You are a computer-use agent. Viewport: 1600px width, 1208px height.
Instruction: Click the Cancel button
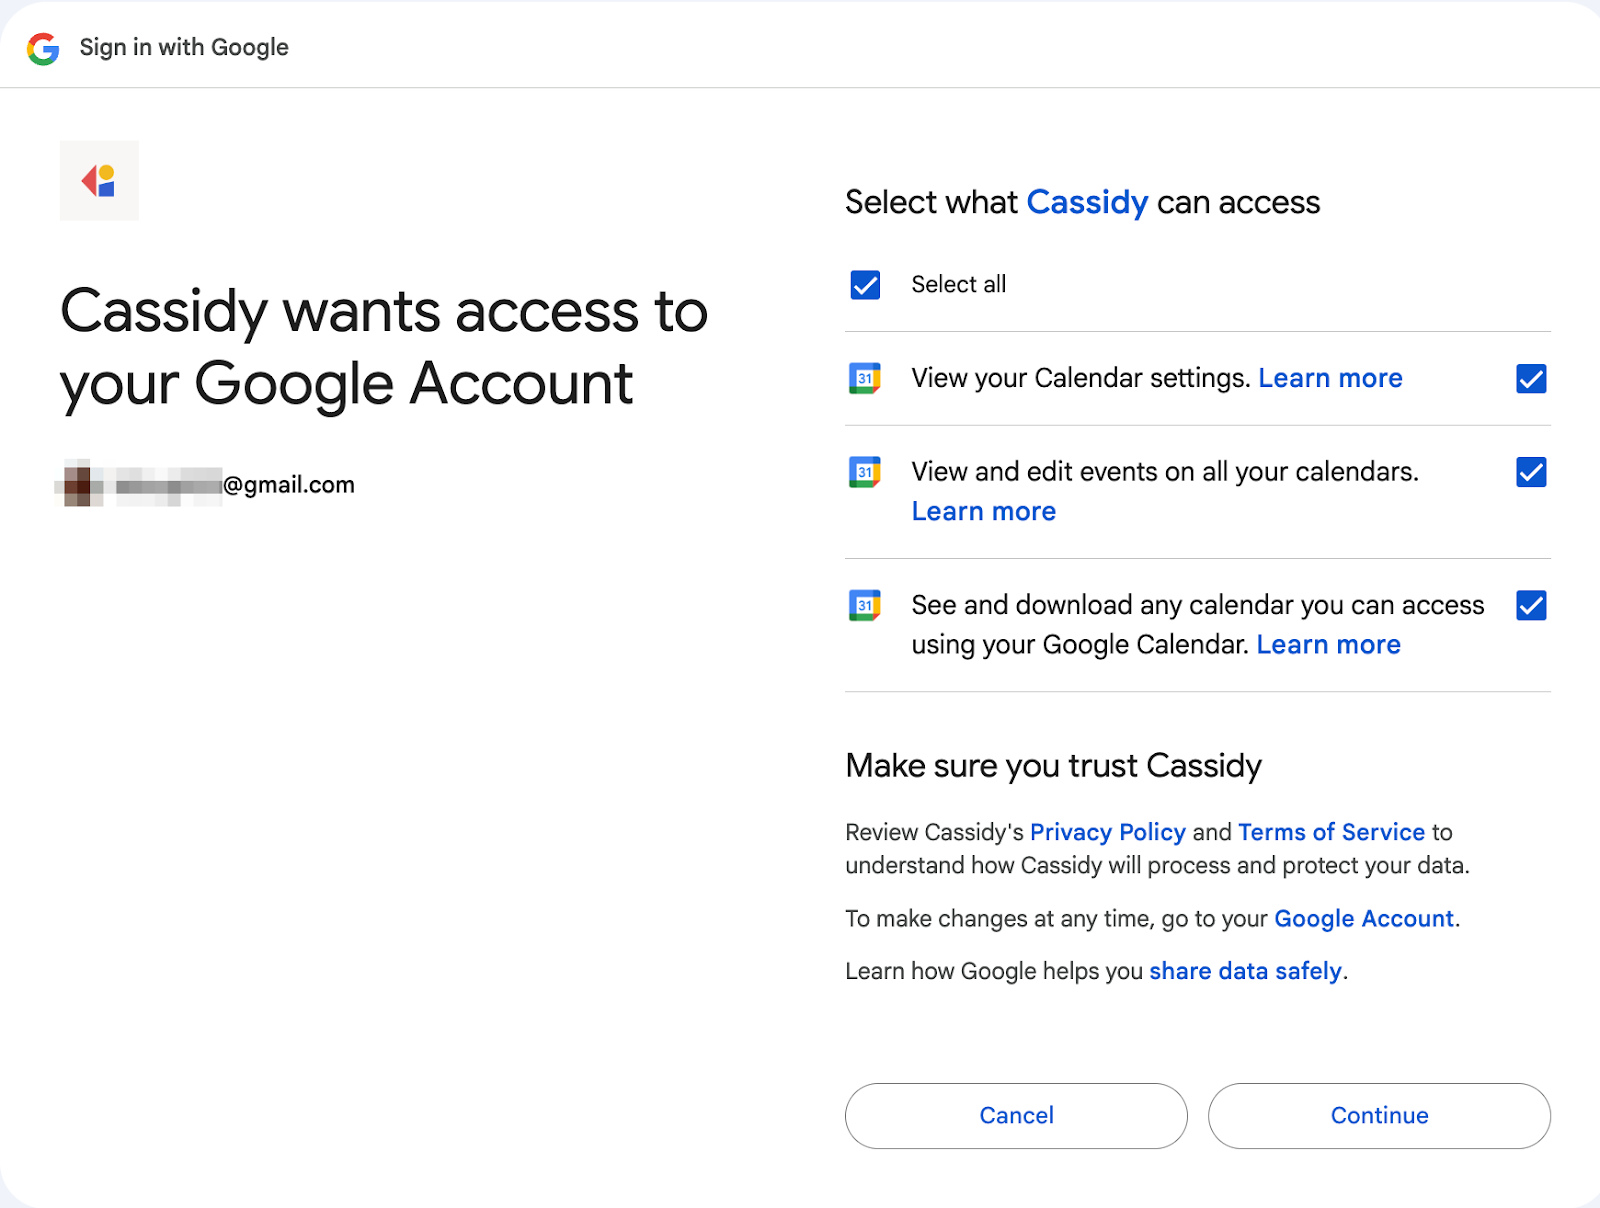coord(1016,1115)
